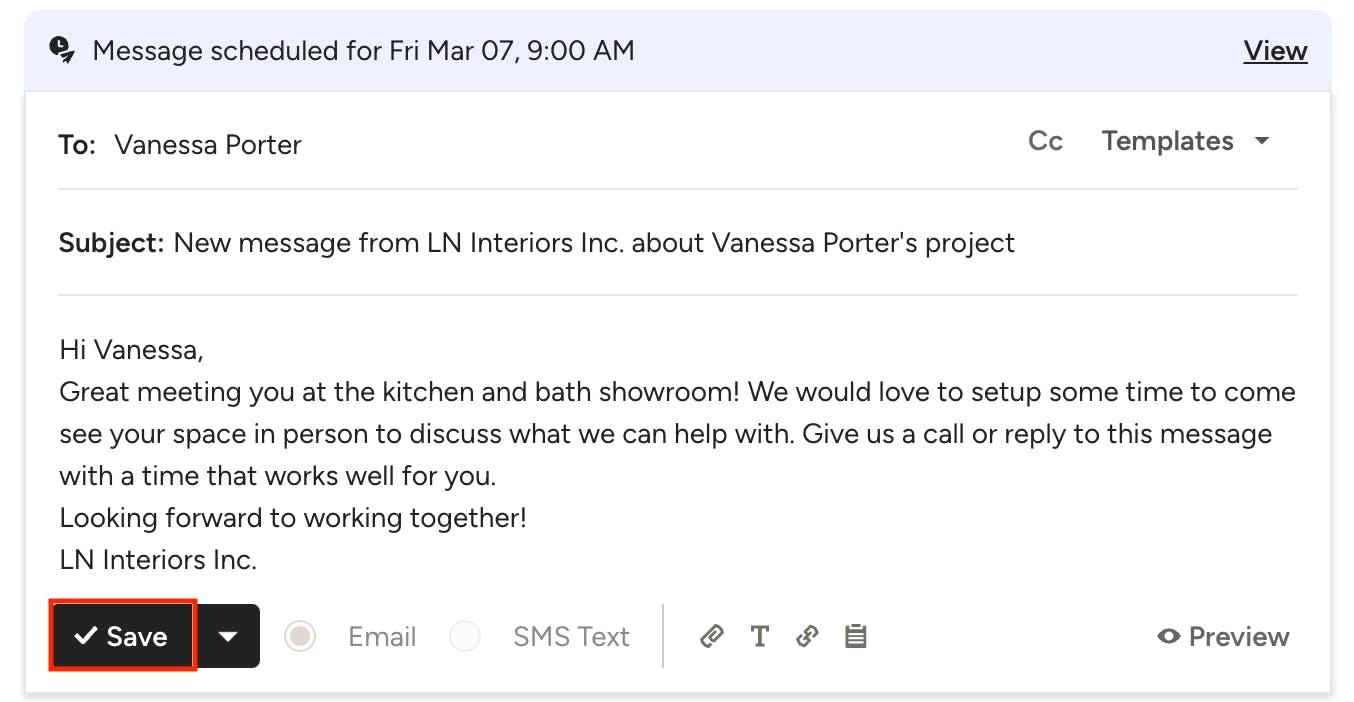Select the Email radio button

300,636
